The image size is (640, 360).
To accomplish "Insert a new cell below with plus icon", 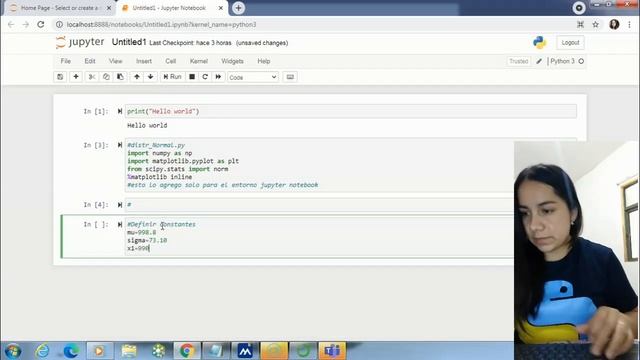I will click(x=76, y=77).
